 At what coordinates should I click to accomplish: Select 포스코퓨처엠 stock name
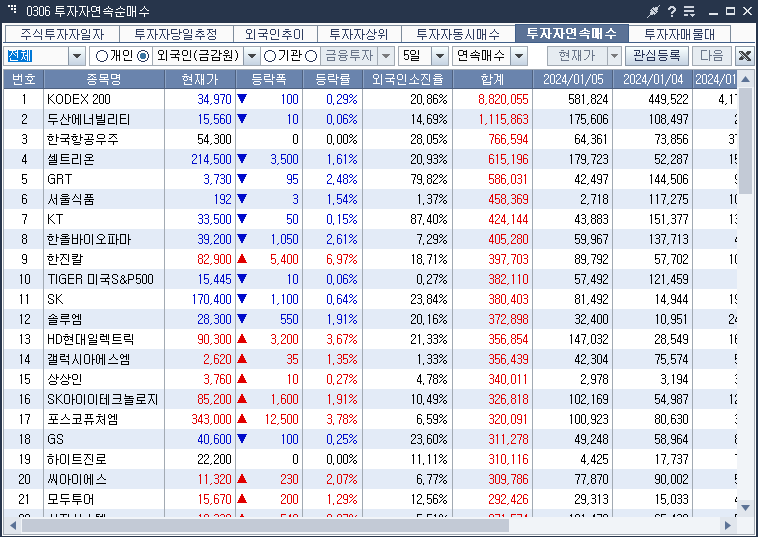pos(83,419)
